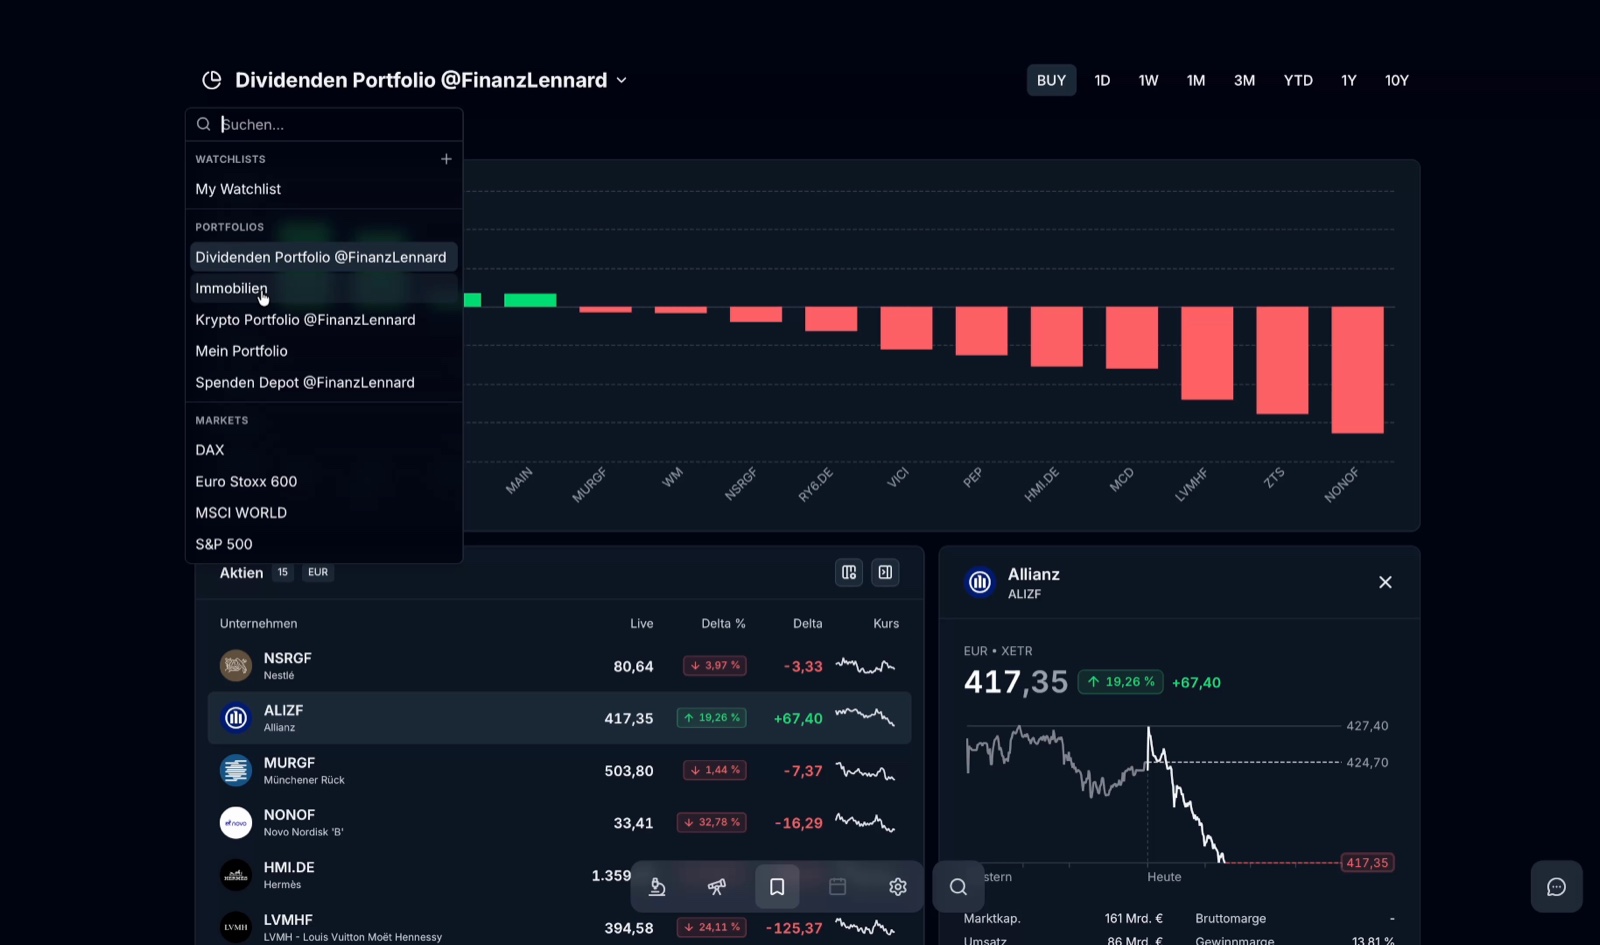Sort by Delta column header

coord(808,623)
